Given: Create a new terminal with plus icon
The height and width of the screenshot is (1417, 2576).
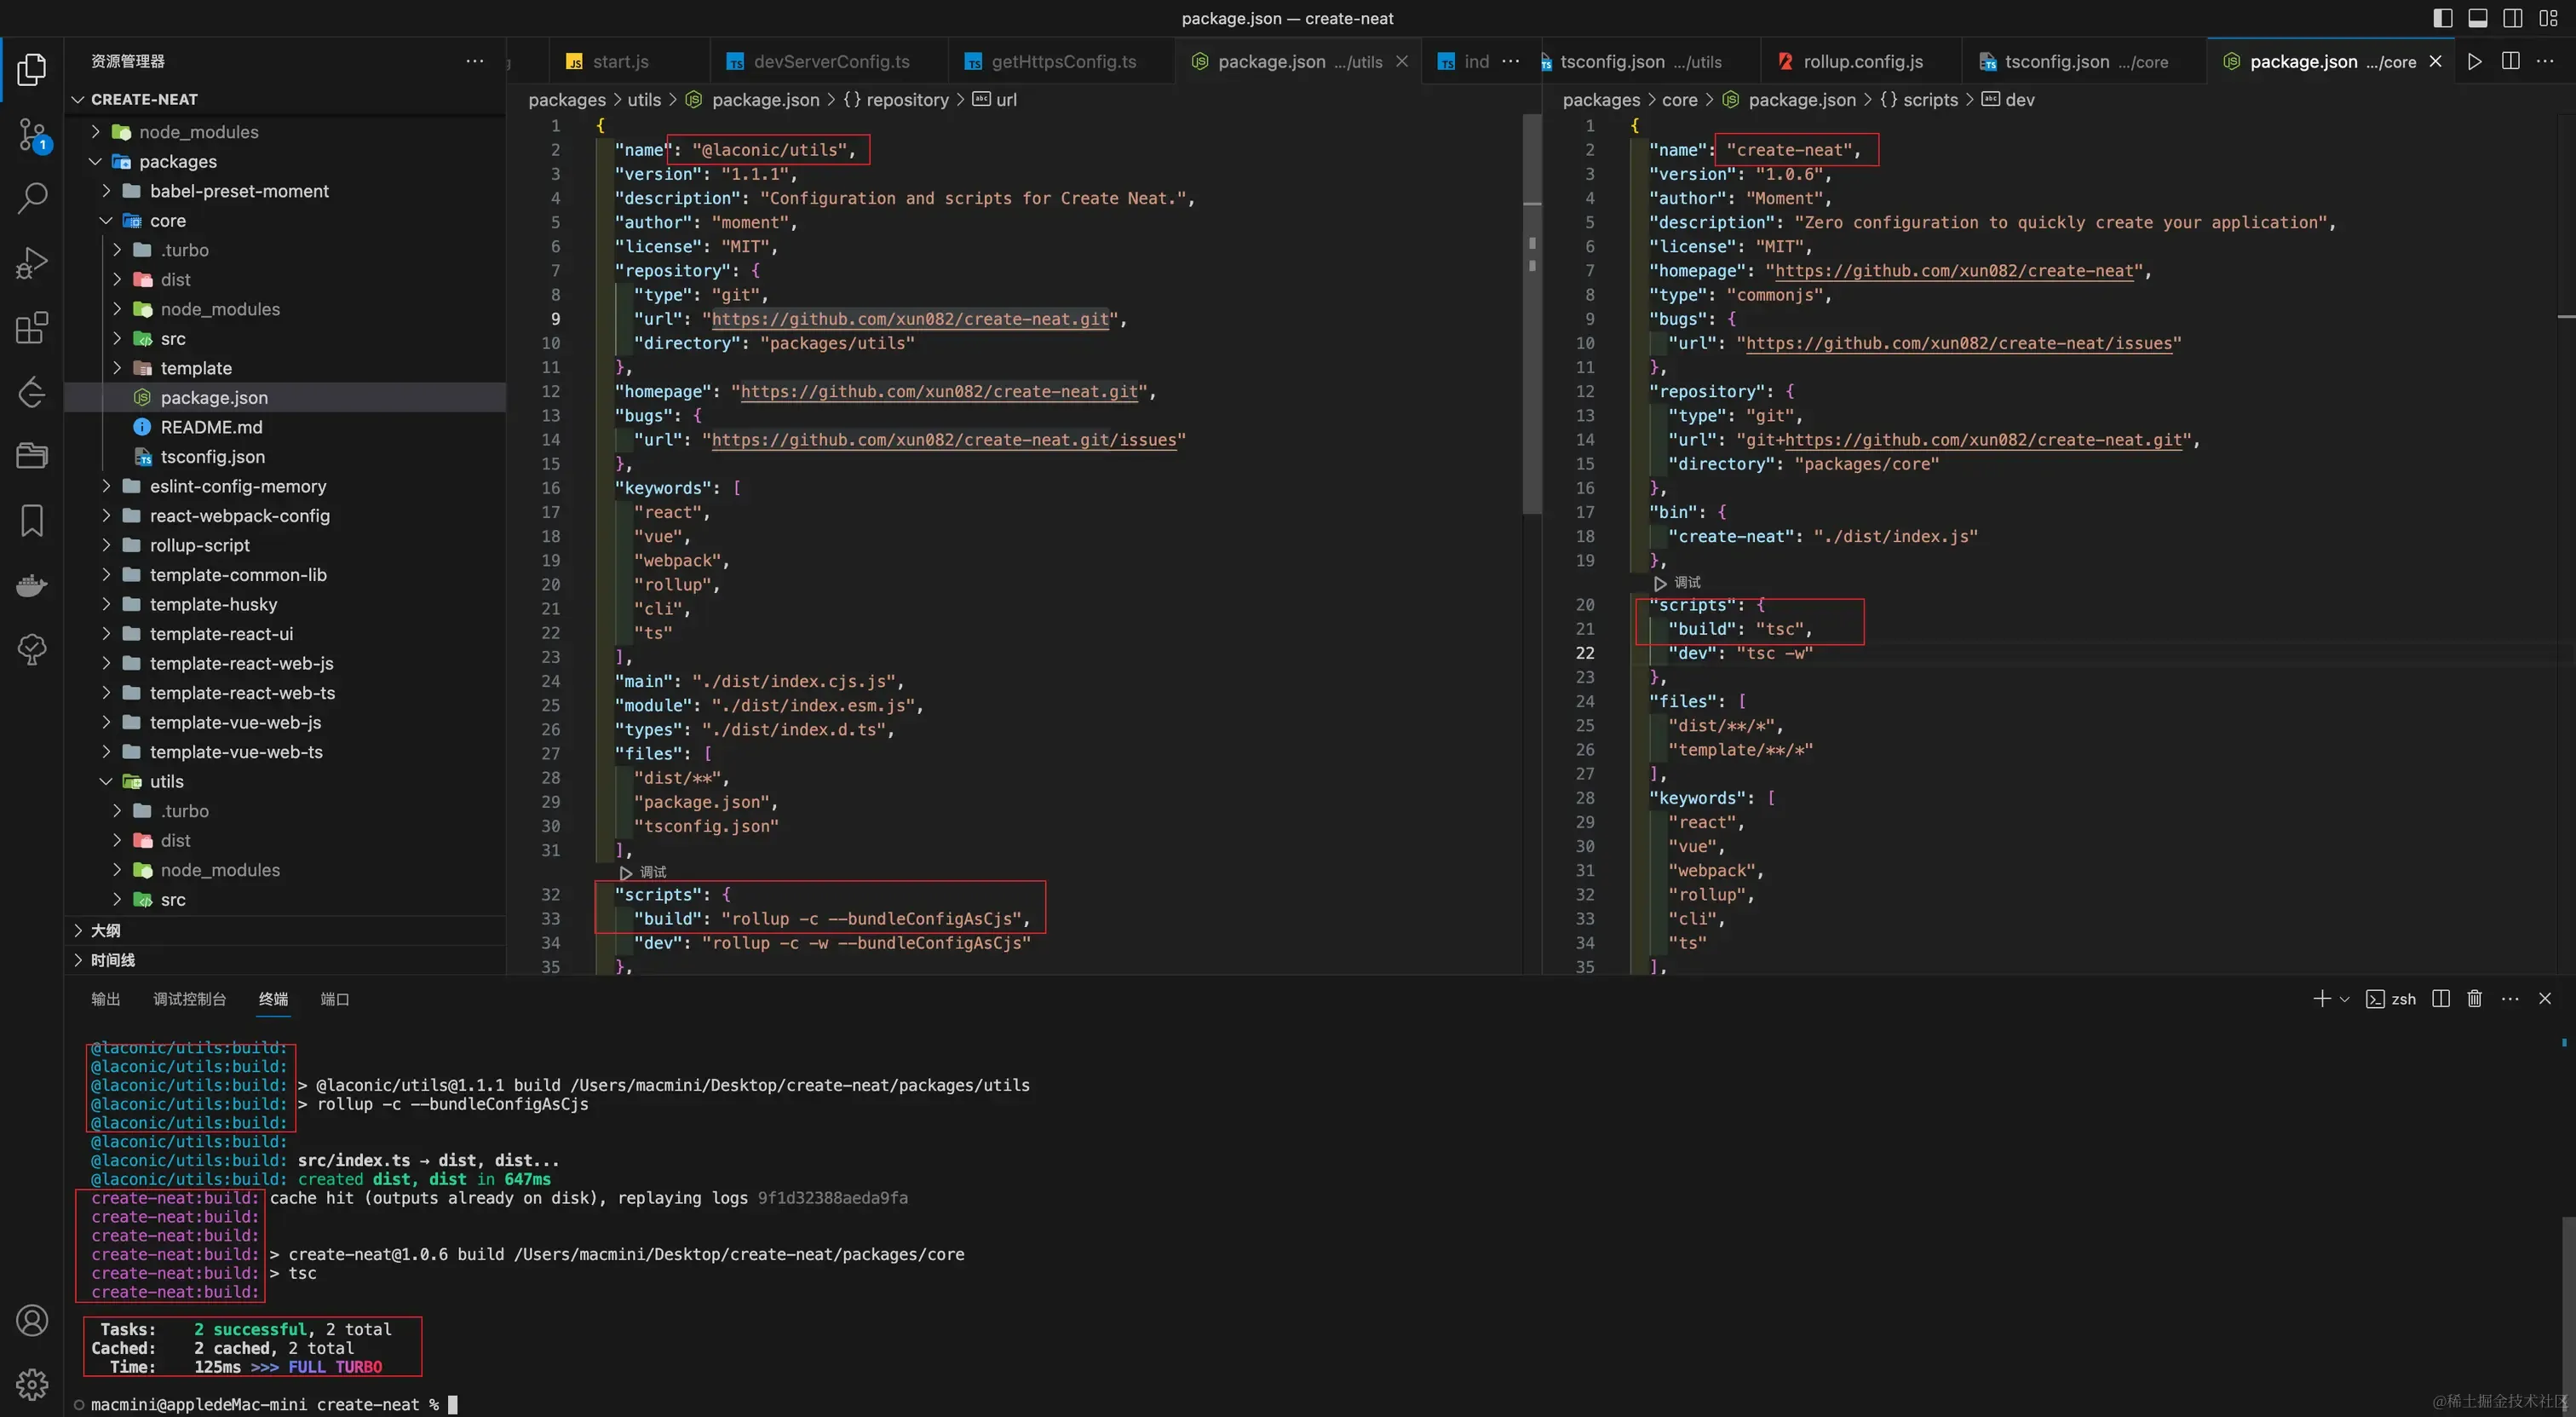Looking at the screenshot, I should point(2321,999).
